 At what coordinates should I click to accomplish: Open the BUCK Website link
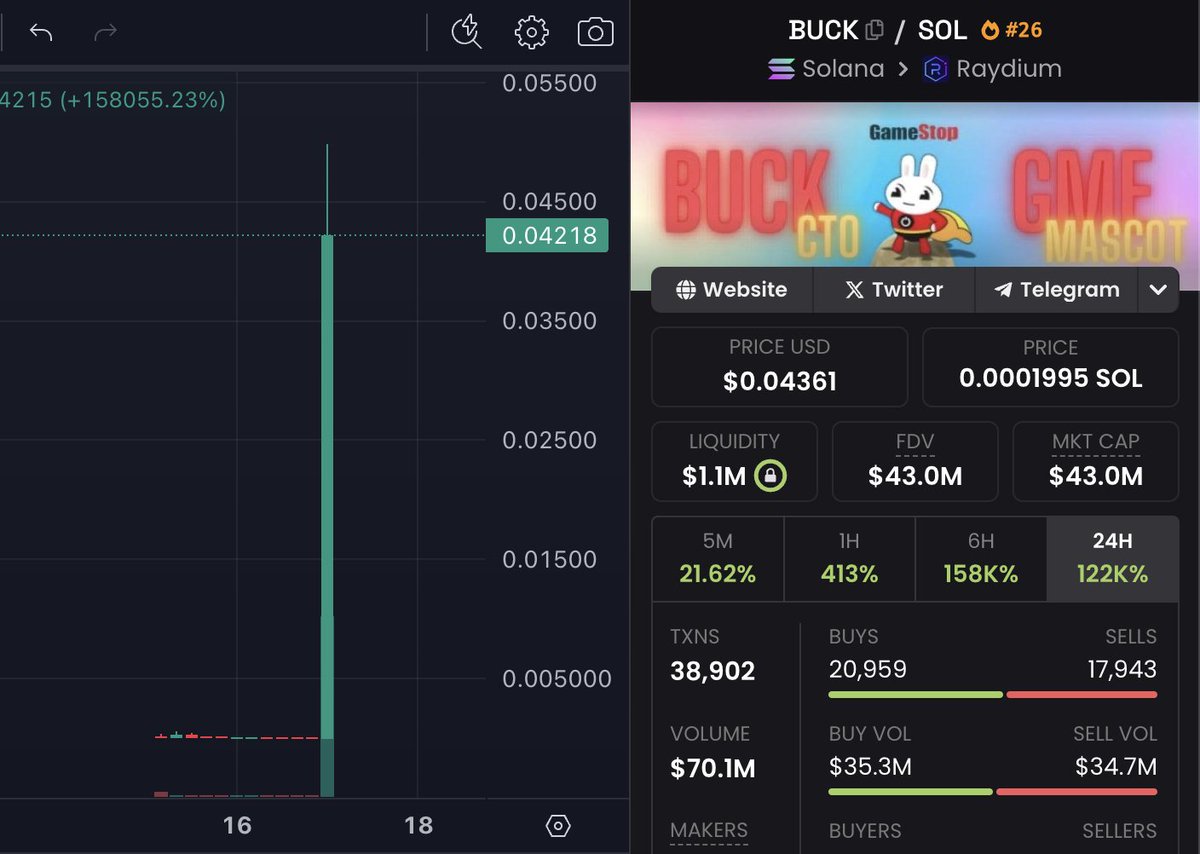click(732, 290)
